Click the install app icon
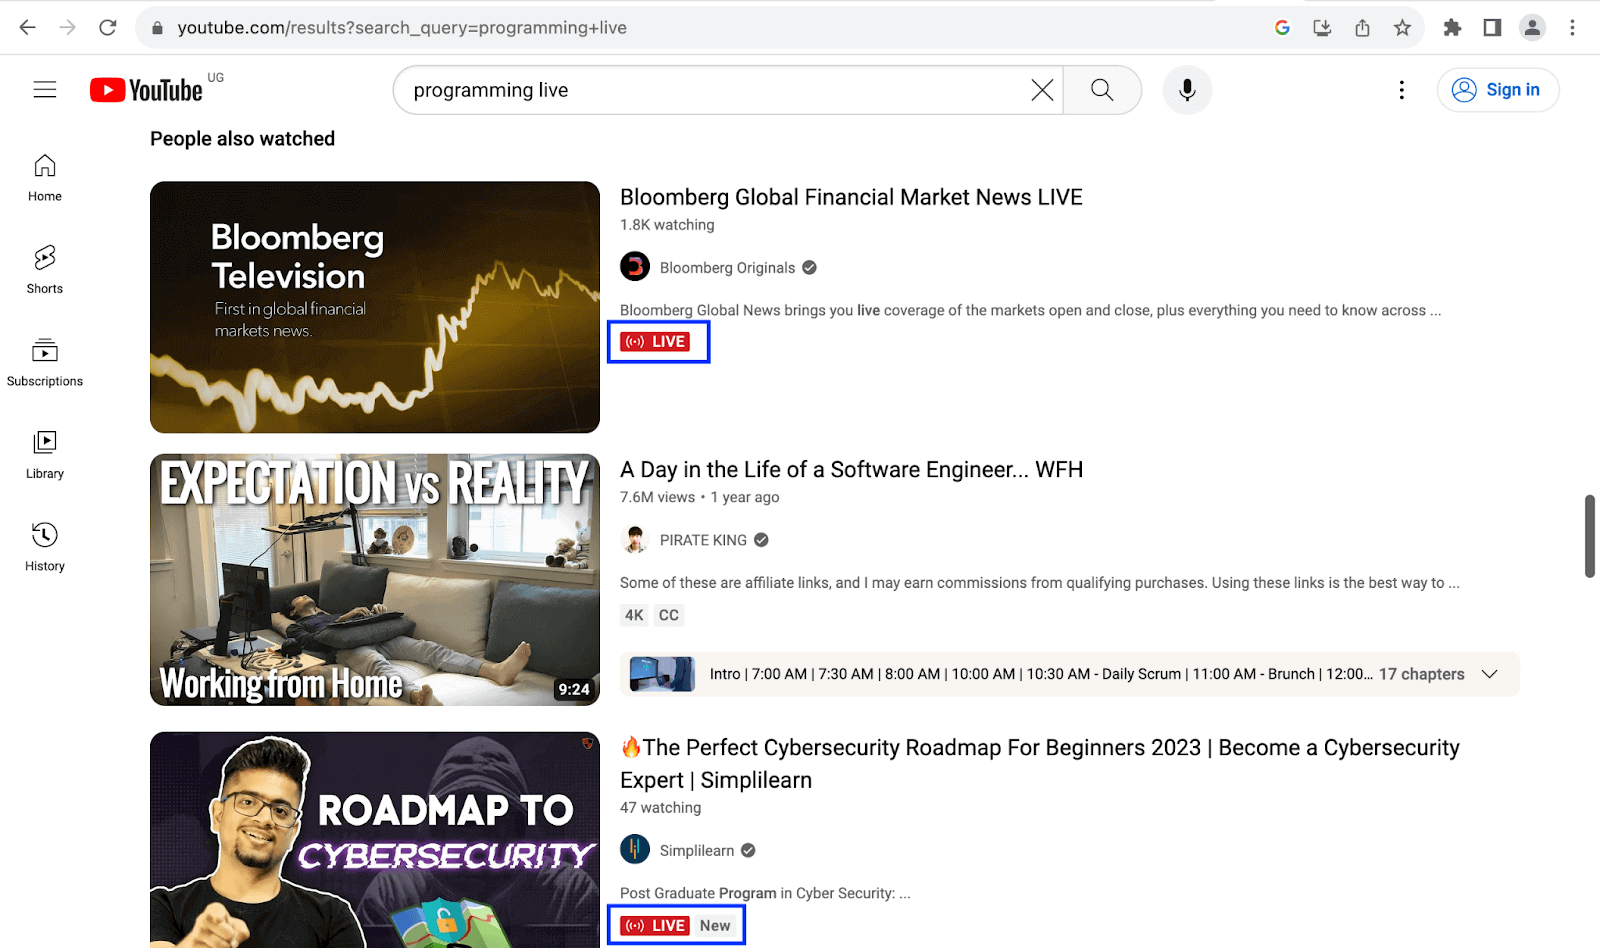Screen dimensions: 1600x948 (1322, 28)
